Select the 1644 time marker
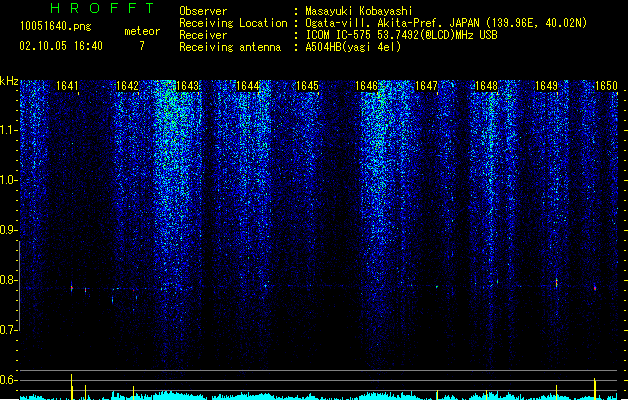Viewport: 629px width, 400px height. (x=248, y=86)
